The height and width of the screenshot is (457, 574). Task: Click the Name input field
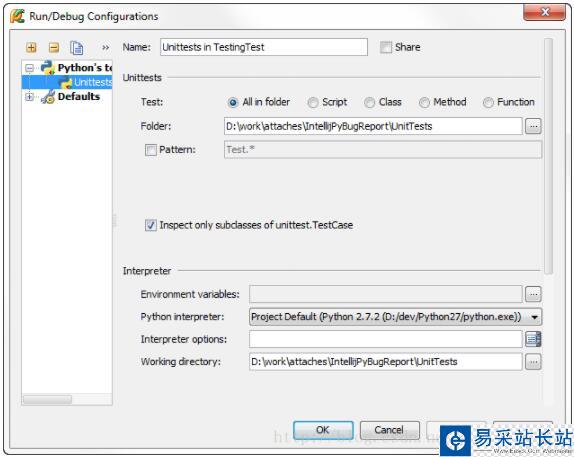(264, 47)
